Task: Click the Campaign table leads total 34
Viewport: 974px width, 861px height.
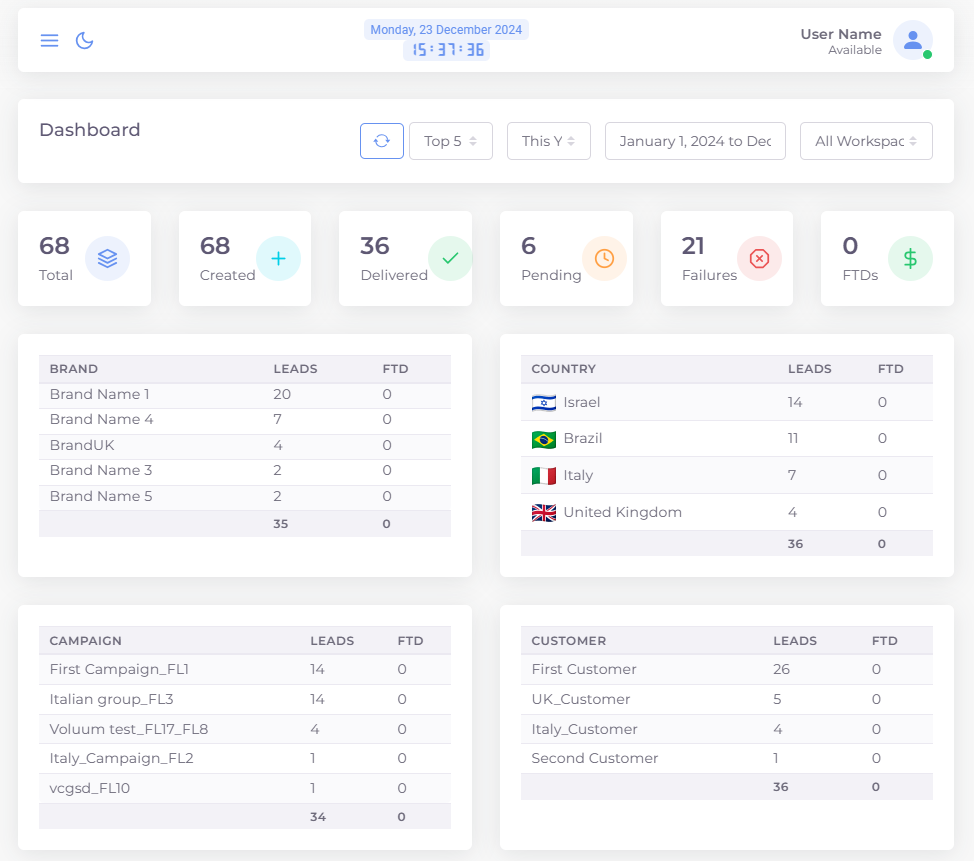Action: (x=318, y=817)
